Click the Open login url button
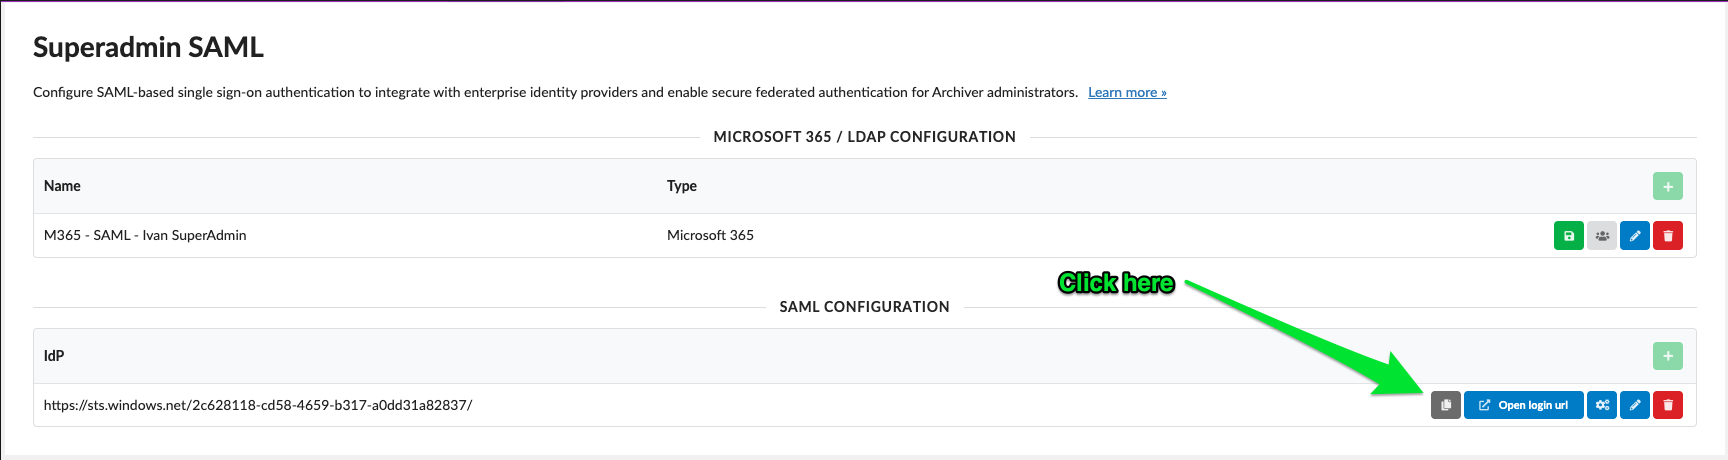Viewport: 1728px width, 460px height. [x=1524, y=405]
